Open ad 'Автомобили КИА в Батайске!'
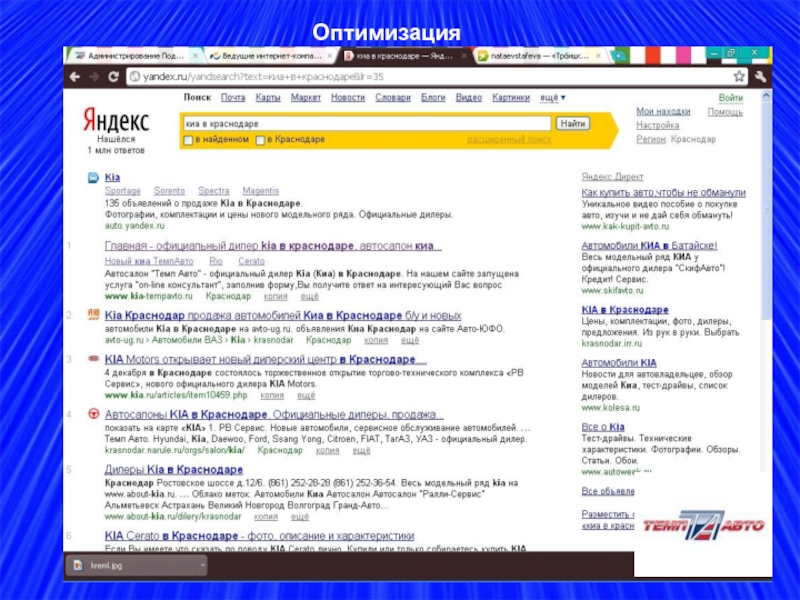Viewport: 800px width, 600px height. (649, 245)
